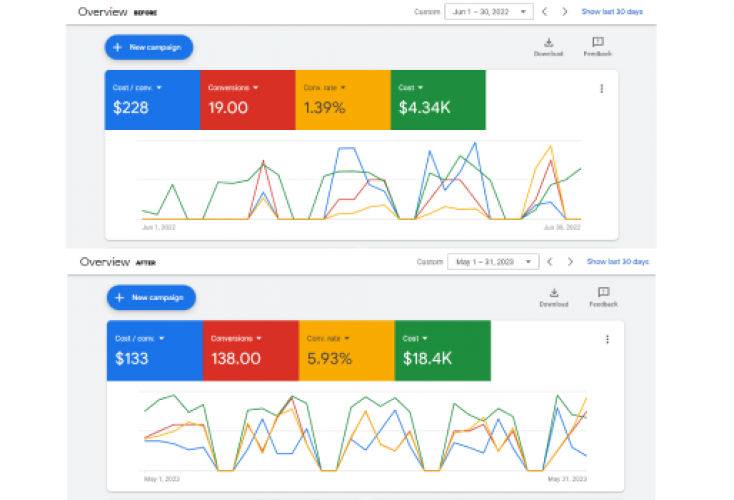Download the BEFORE overview report
The image size is (734, 500).
click(x=549, y=47)
